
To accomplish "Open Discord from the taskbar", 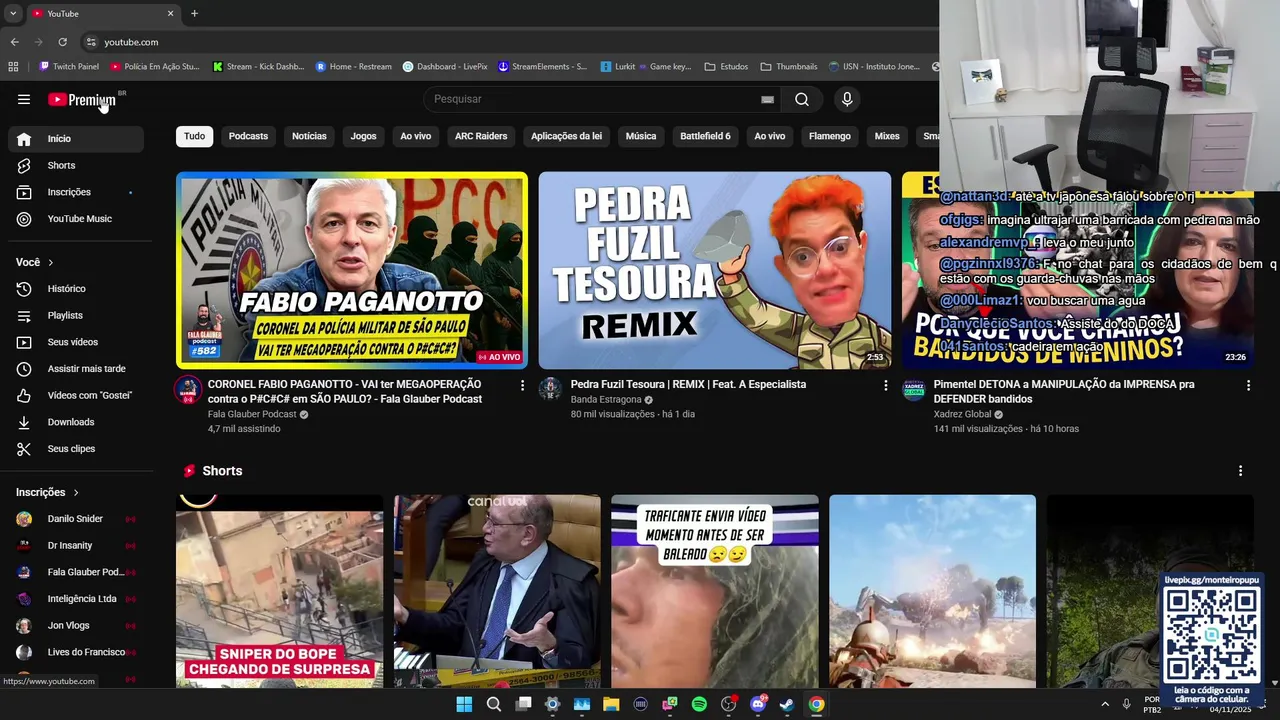I will [x=758, y=704].
